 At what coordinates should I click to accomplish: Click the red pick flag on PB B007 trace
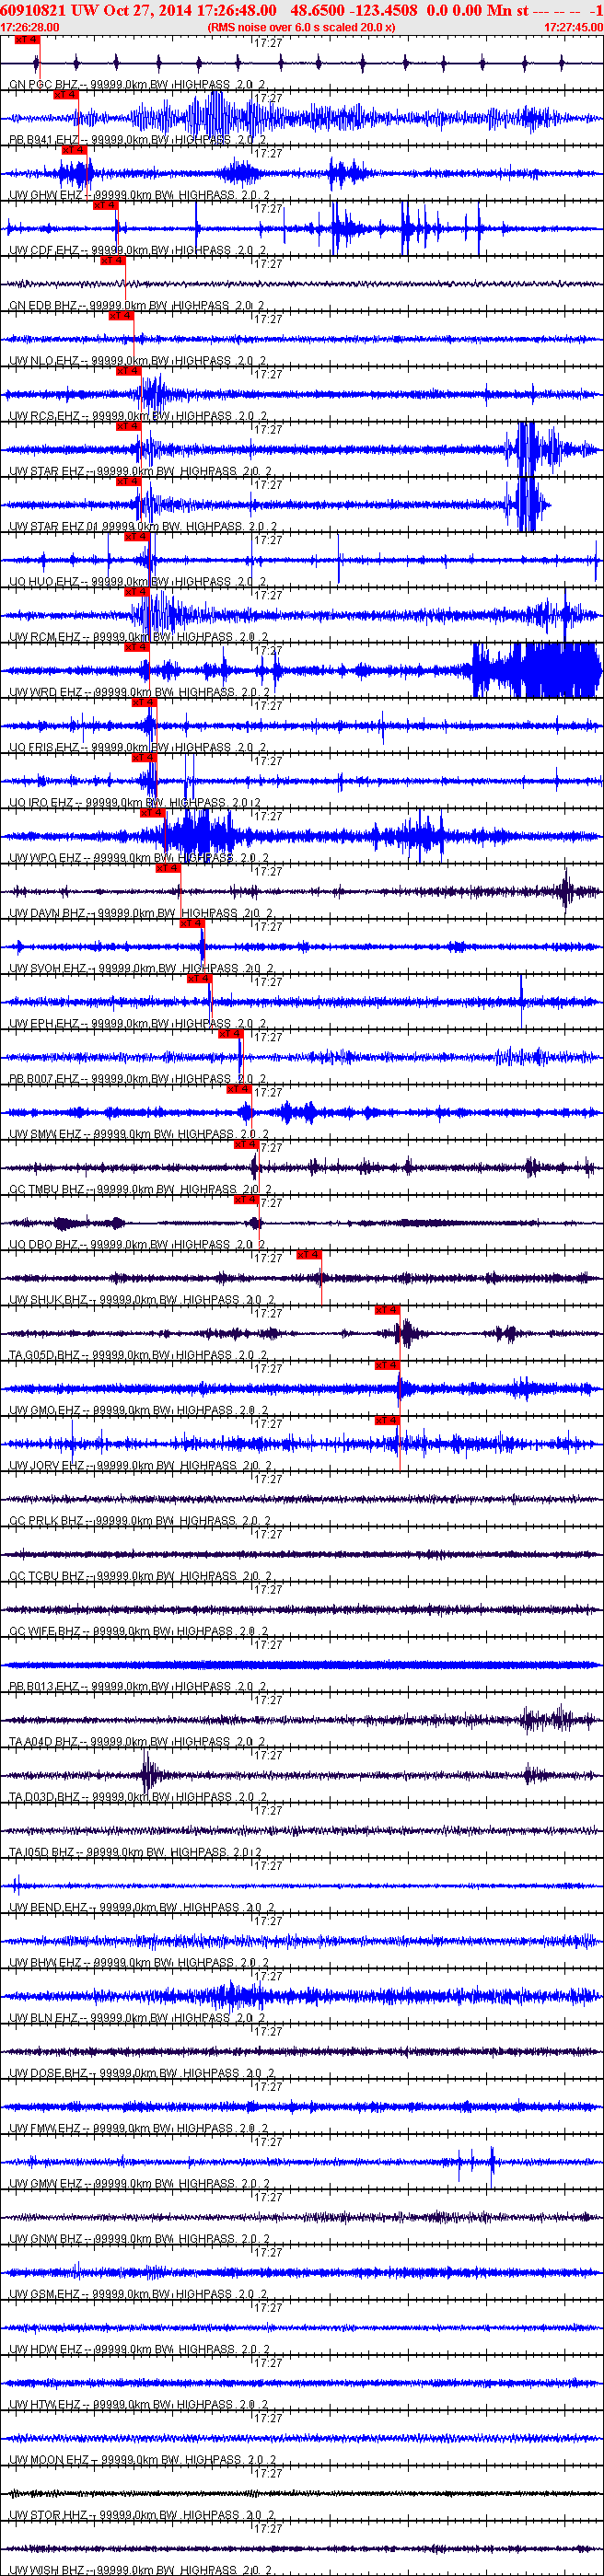(230, 1033)
